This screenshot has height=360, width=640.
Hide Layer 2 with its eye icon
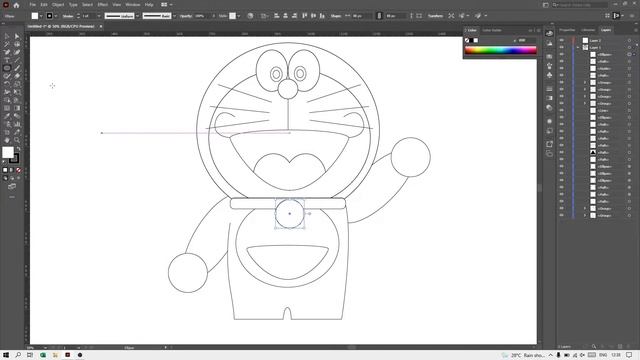562,40
